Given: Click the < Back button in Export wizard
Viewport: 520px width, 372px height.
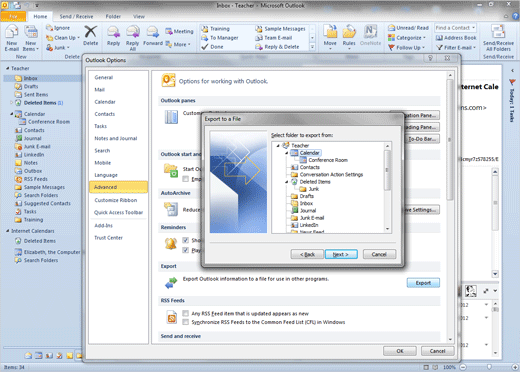Looking at the screenshot, I should pyautogui.click(x=307, y=254).
